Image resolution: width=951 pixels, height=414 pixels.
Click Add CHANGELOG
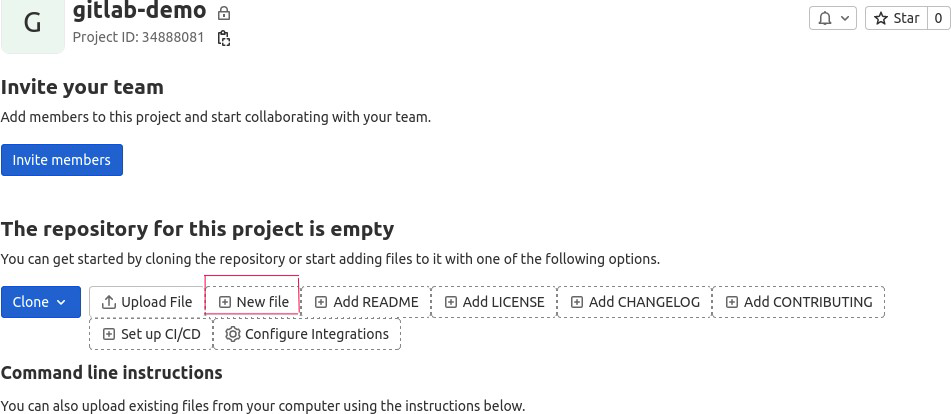point(634,302)
